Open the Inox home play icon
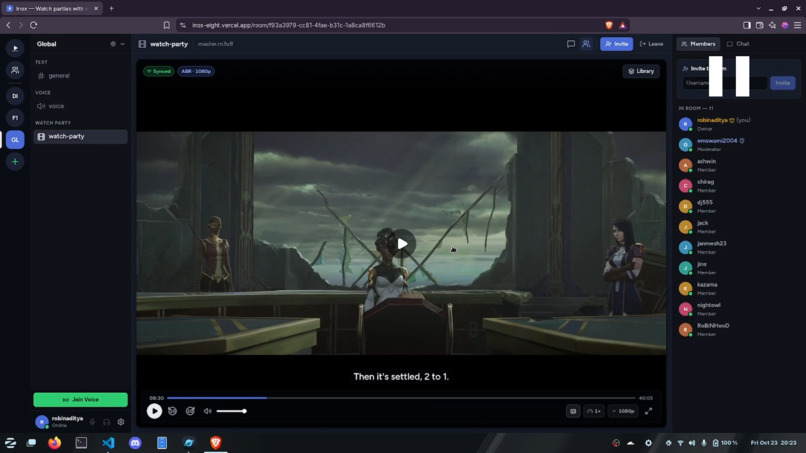Image resolution: width=806 pixels, height=453 pixels. point(15,48)
